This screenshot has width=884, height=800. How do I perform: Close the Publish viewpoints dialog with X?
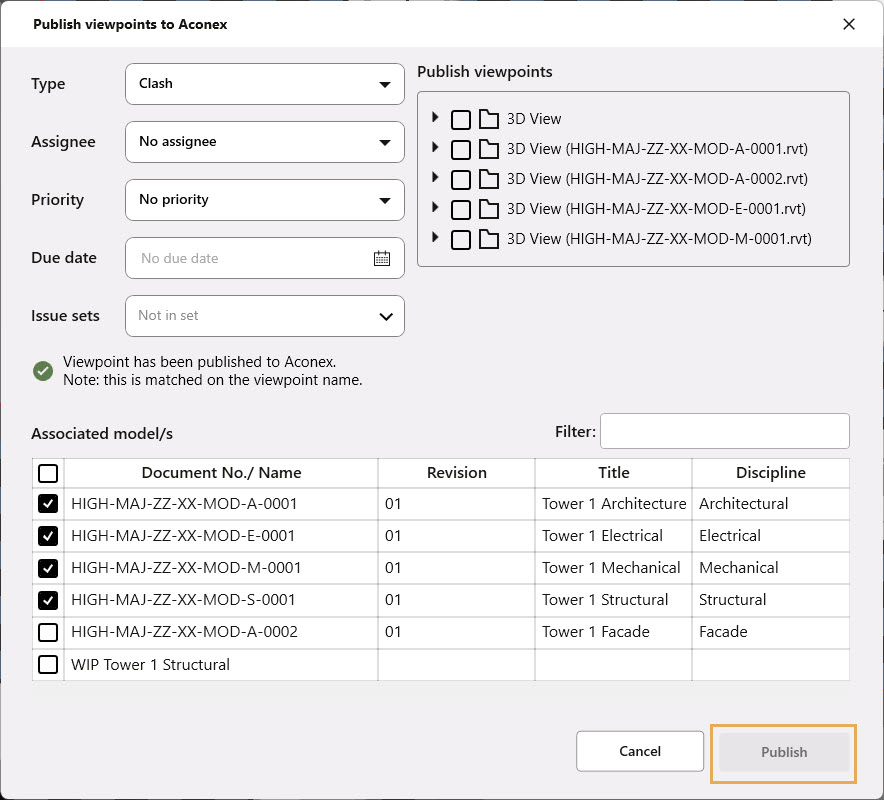(849, 24)
